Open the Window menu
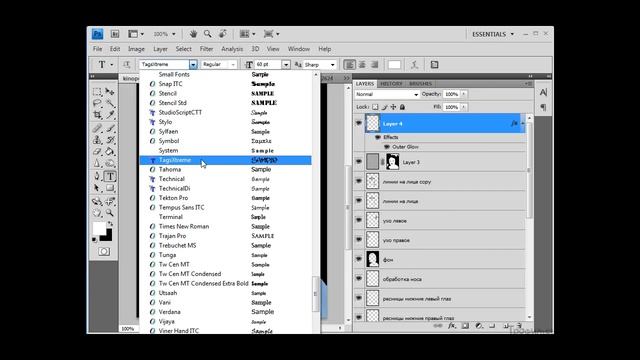640x360 pixels. click(x=299, y=49)
